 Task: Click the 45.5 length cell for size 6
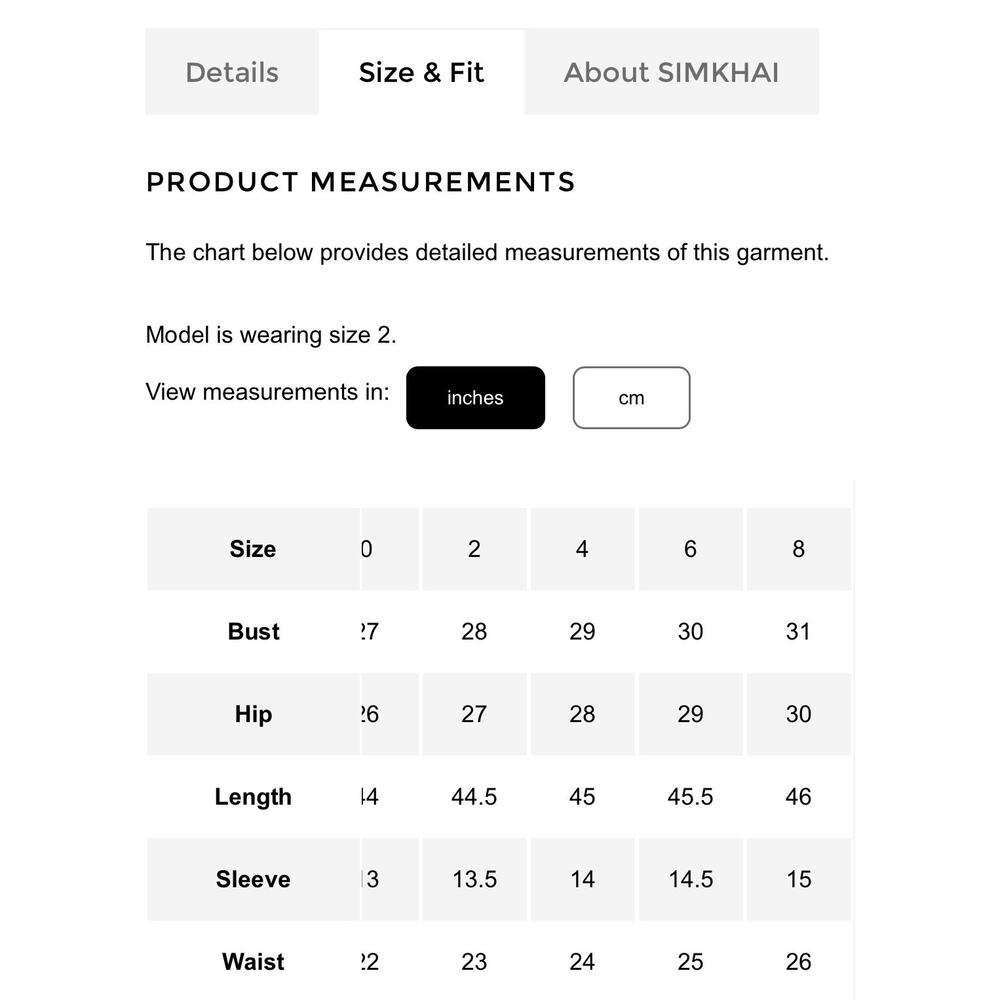point(690,797)
